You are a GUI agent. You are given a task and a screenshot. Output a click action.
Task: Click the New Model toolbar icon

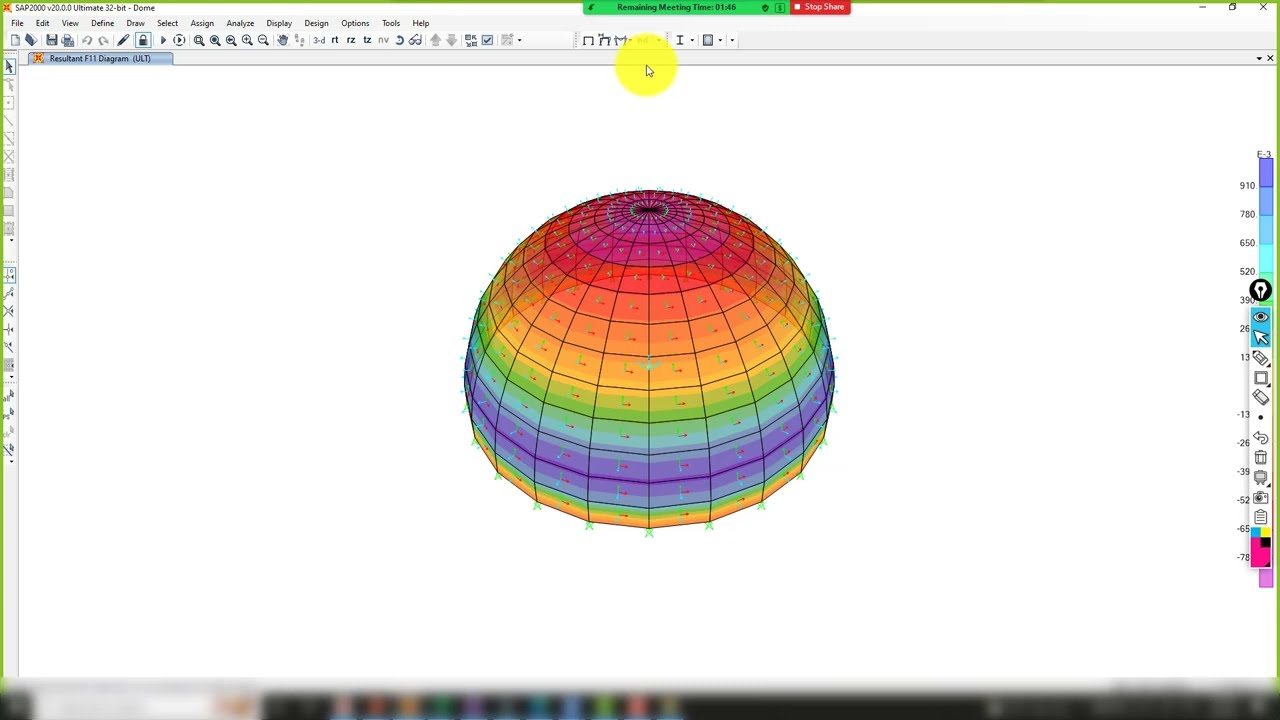point(15,40)
